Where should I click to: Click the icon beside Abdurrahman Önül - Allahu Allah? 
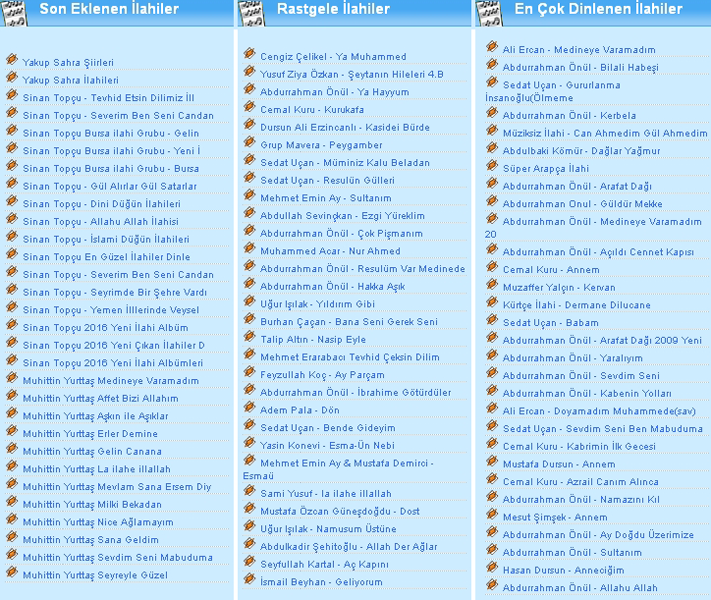(x=492, y=585)
